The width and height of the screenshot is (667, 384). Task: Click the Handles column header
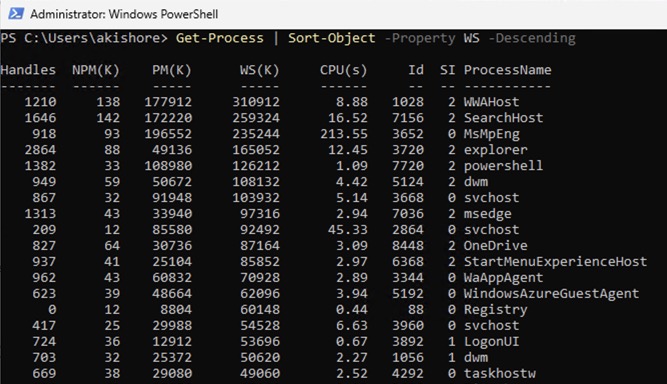pyautogui.click(x=28, y=70)
